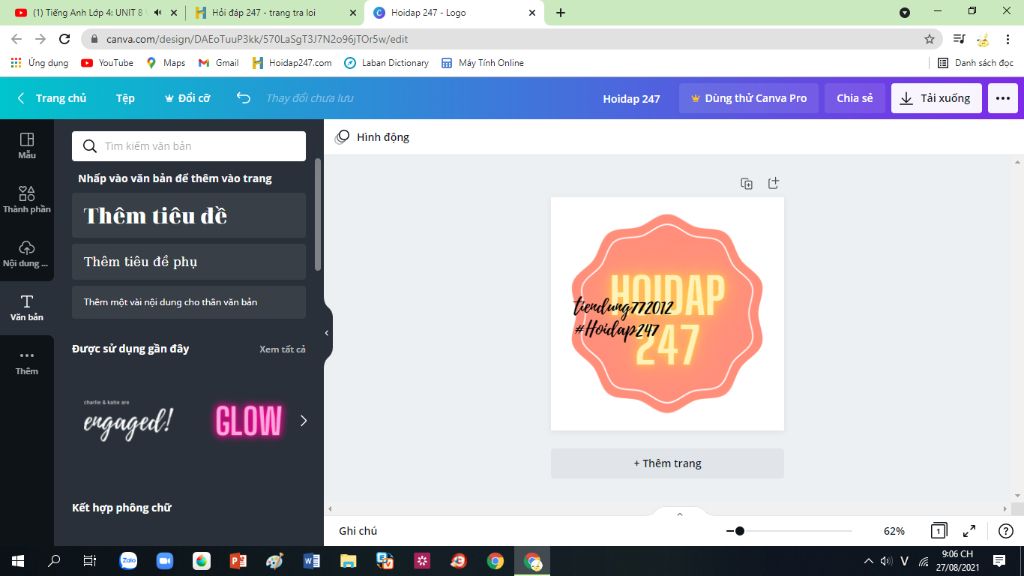The width and height of the screenshot is (1024, 576).
Task: Select the Văn bản text panel
Action: (x=27, y=308)
